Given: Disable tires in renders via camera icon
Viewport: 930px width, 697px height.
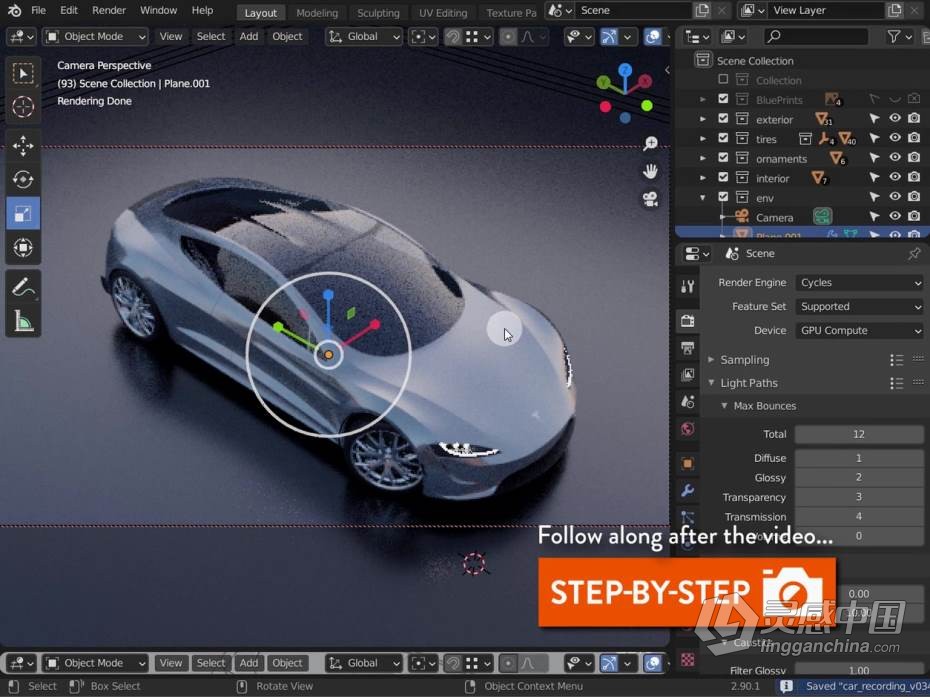Looking at the screenshot, I should (914, 138).
